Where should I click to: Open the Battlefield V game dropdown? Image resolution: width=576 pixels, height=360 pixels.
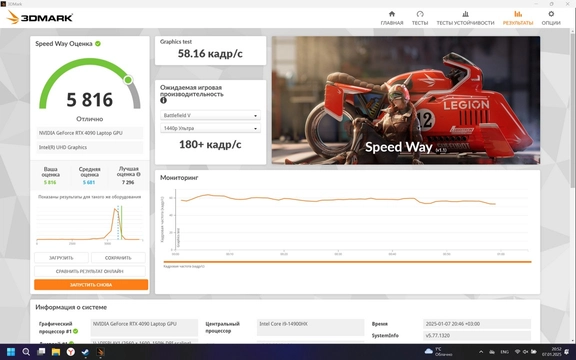click(x=210, y=115)
